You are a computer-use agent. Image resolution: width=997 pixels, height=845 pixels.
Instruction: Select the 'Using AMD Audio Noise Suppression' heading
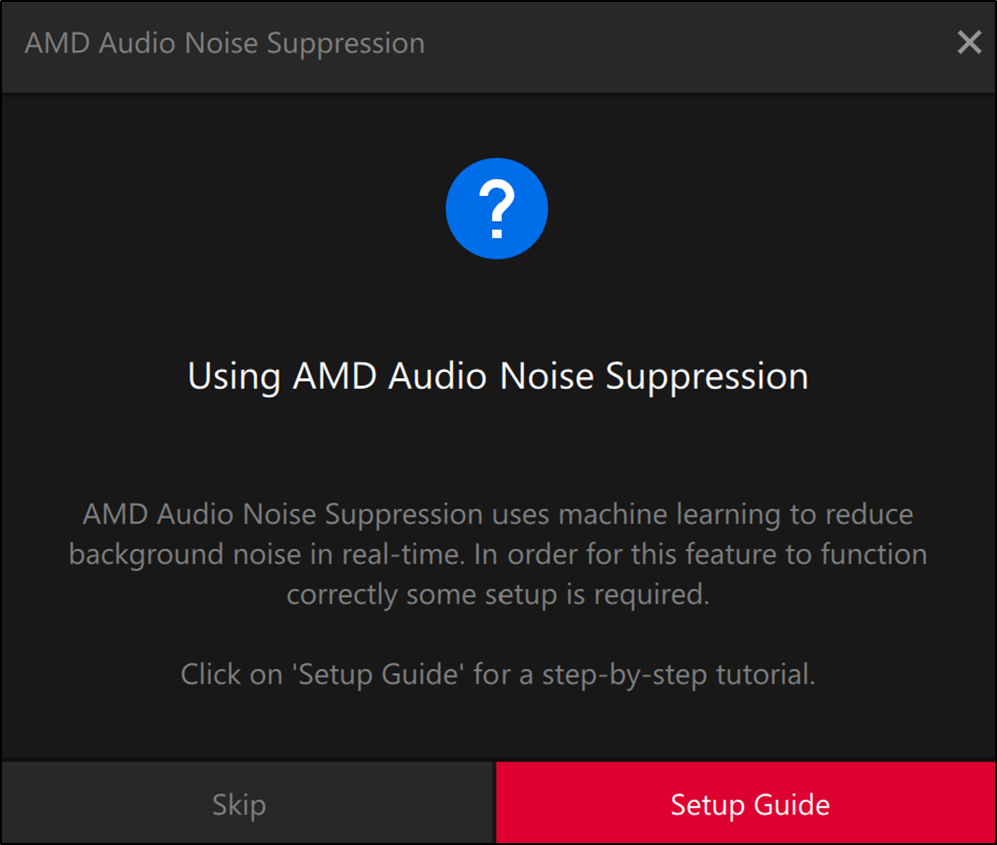pyautogui.click(x=498, y=376)
